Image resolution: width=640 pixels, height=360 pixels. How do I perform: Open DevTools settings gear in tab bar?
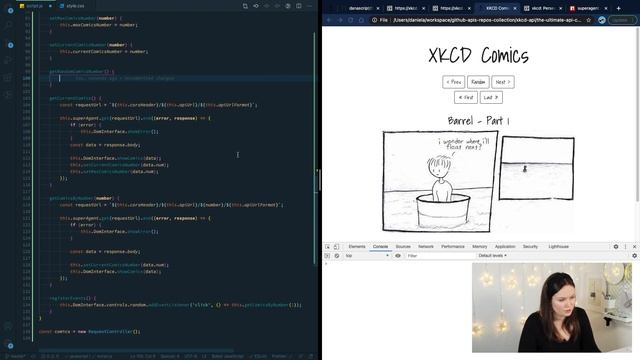tap(616, 247)
